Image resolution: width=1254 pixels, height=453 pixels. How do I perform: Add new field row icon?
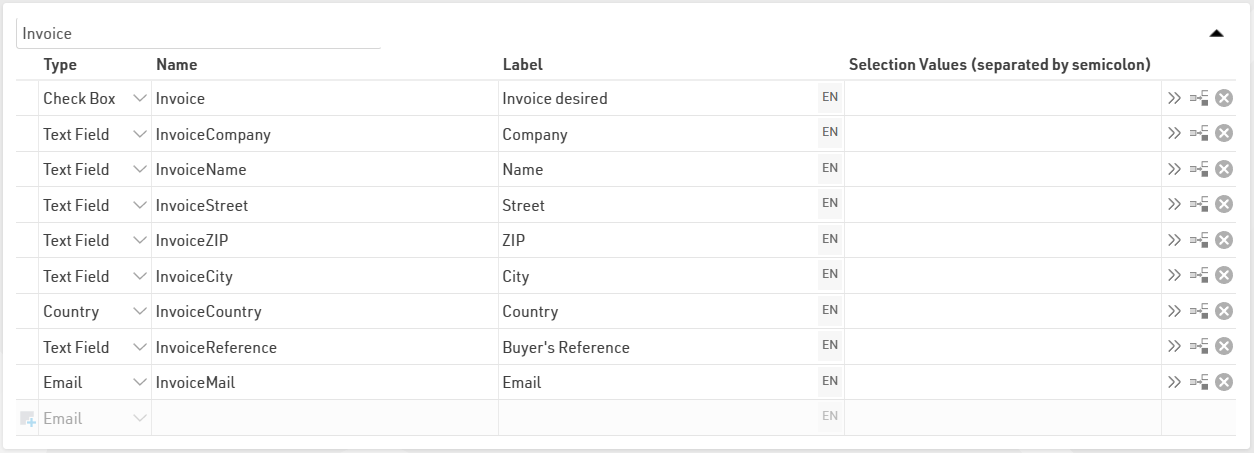27,418
